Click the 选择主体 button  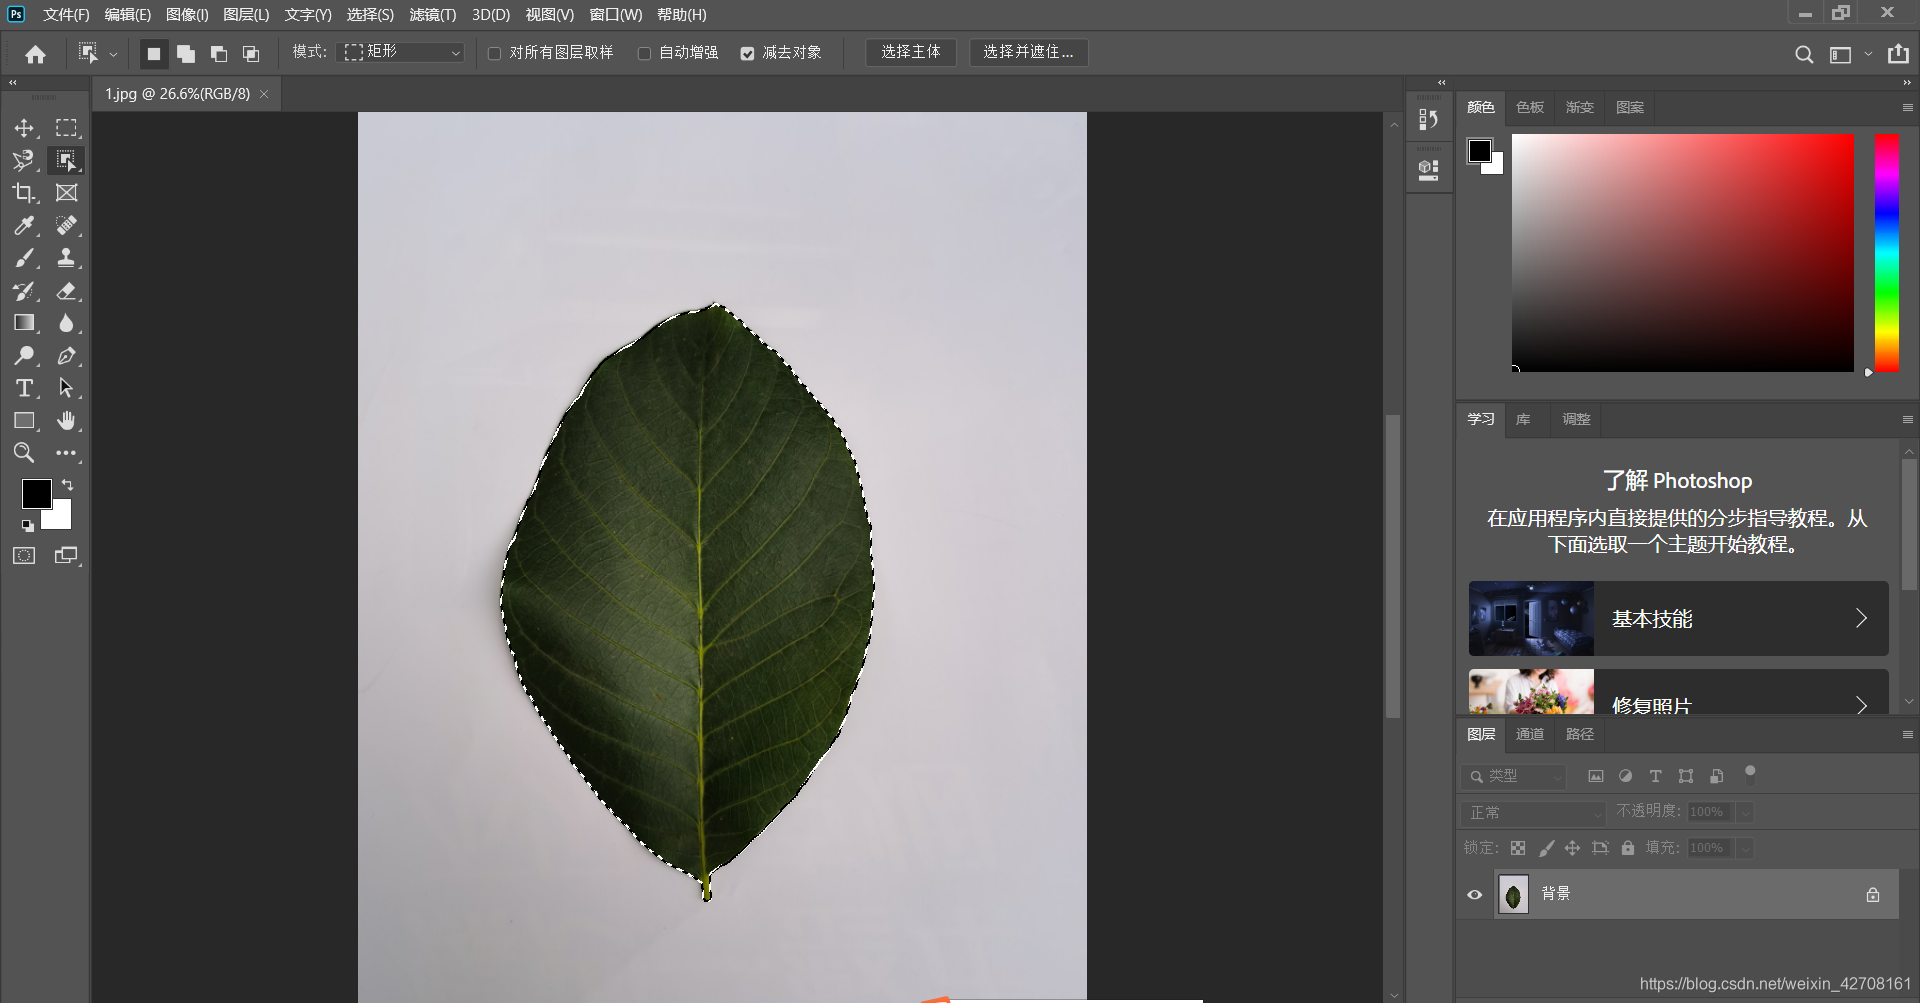910,52
